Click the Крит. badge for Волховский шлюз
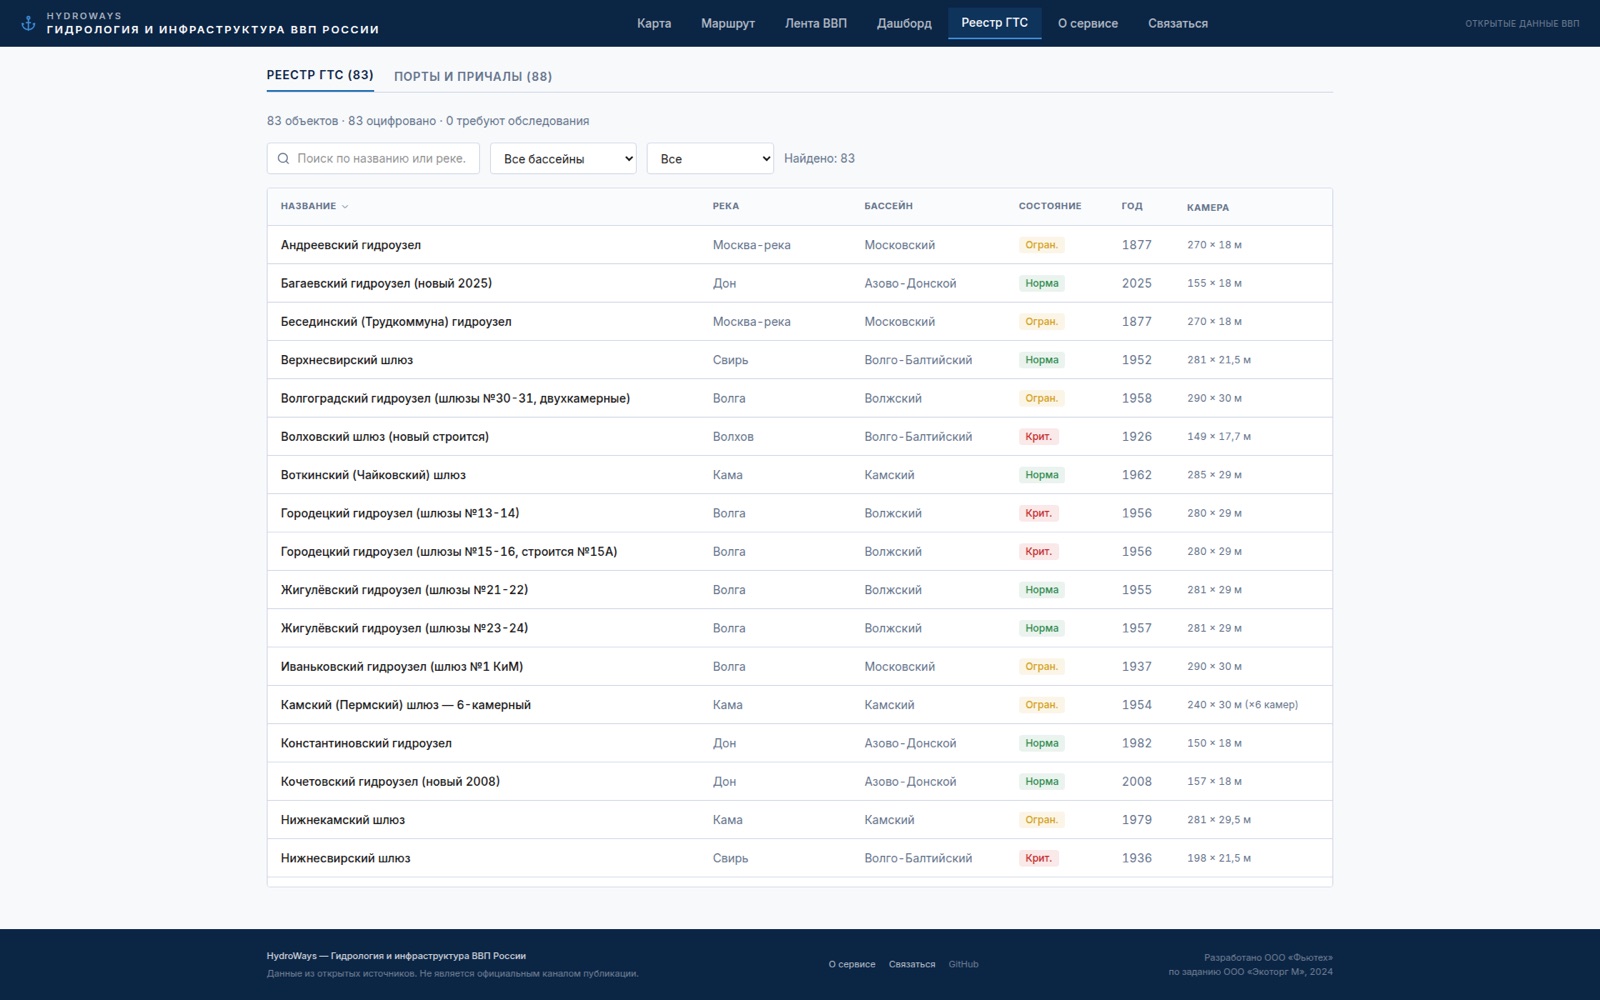Screen dimensions: 1600x1000 pos(1038,436)
